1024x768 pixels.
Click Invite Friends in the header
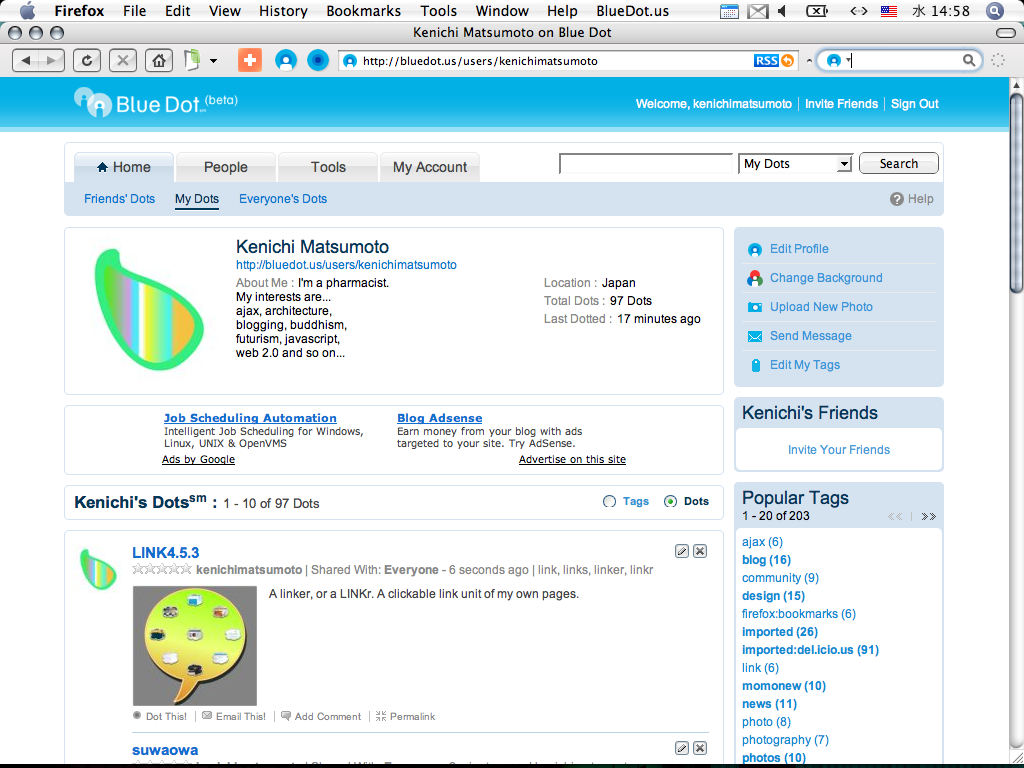[x=841, y=104]
